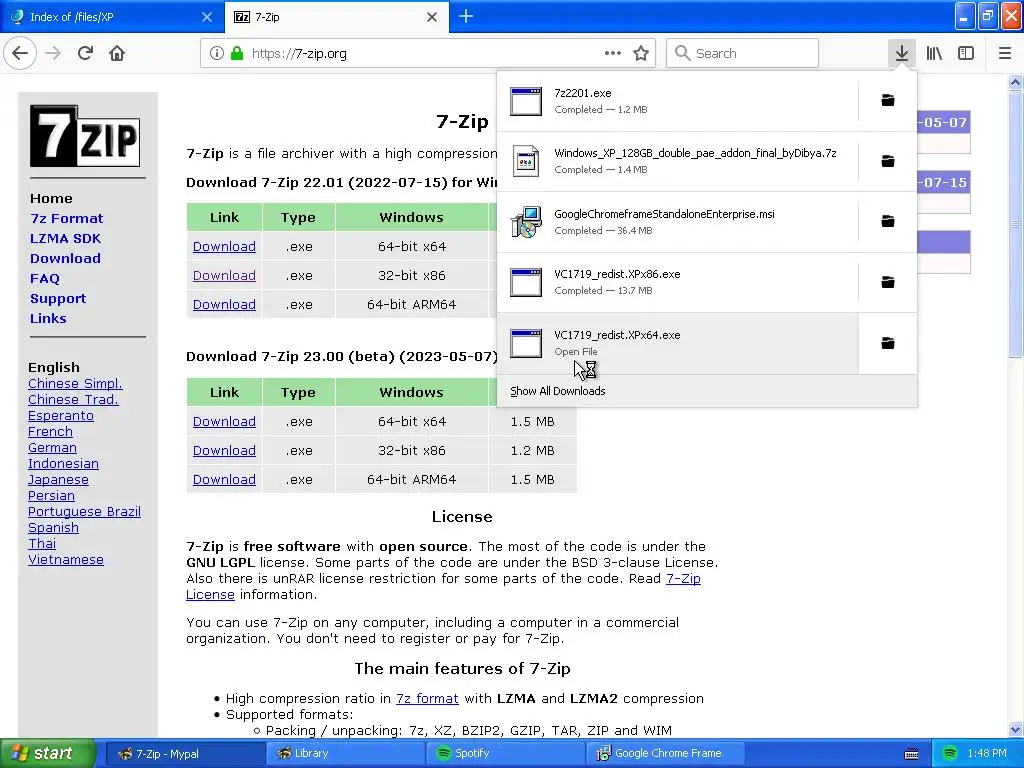Open the Windows start button
The width and height of the screenshot is (1024, 768).
point(47,753)
